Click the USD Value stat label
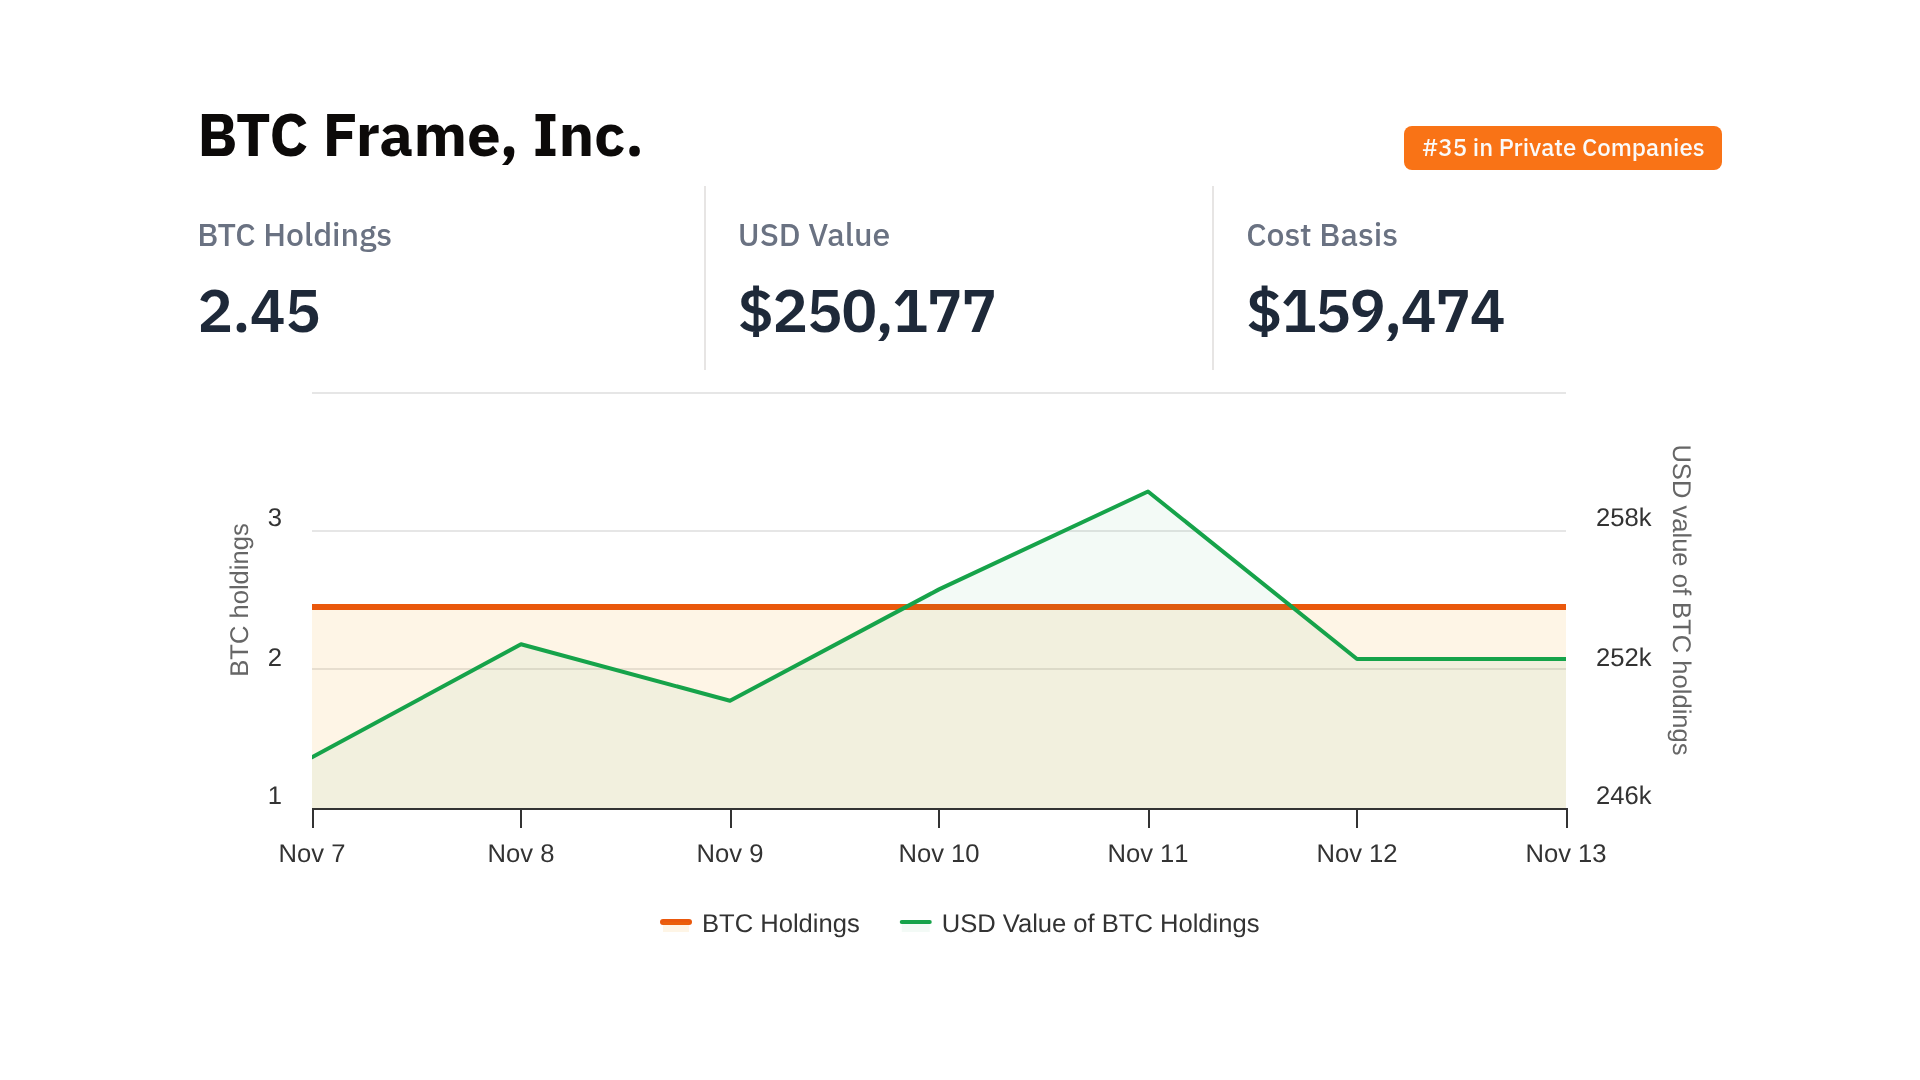Viewport: 1920px width, 1080px height. pos(813,235)
